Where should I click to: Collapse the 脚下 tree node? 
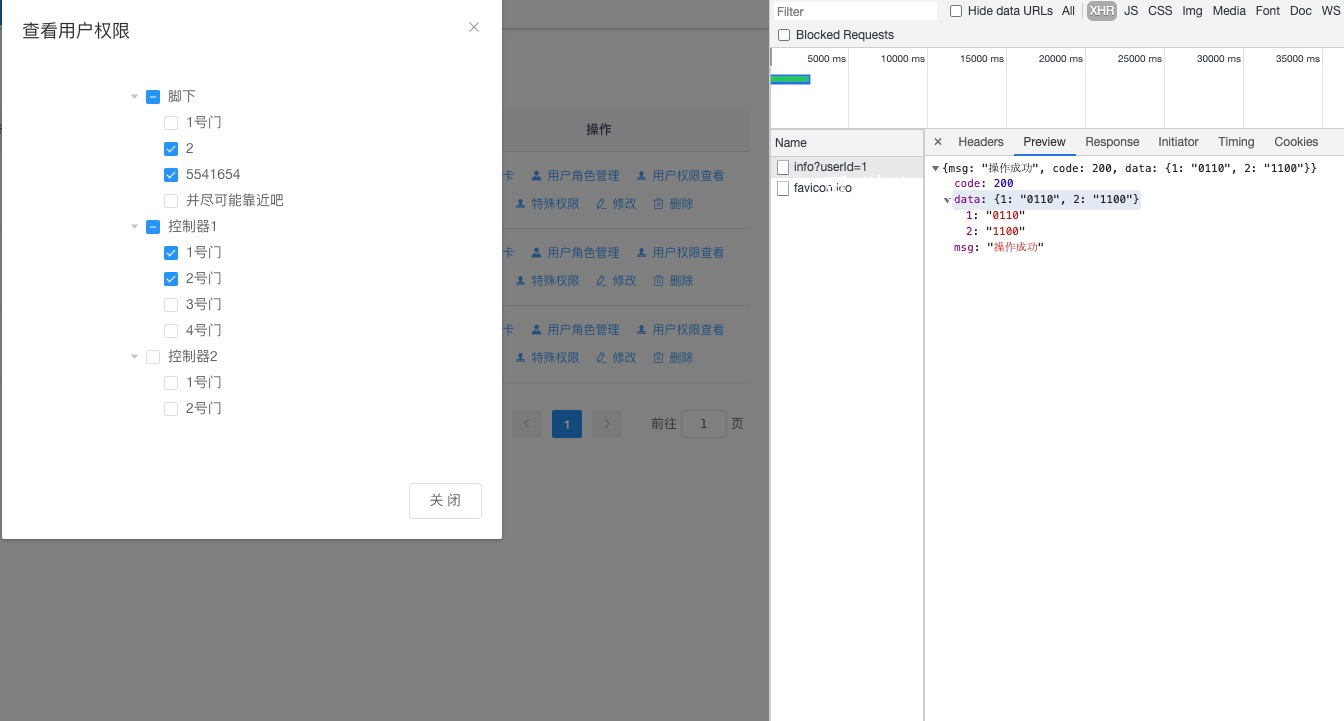[x=135, y=97]
